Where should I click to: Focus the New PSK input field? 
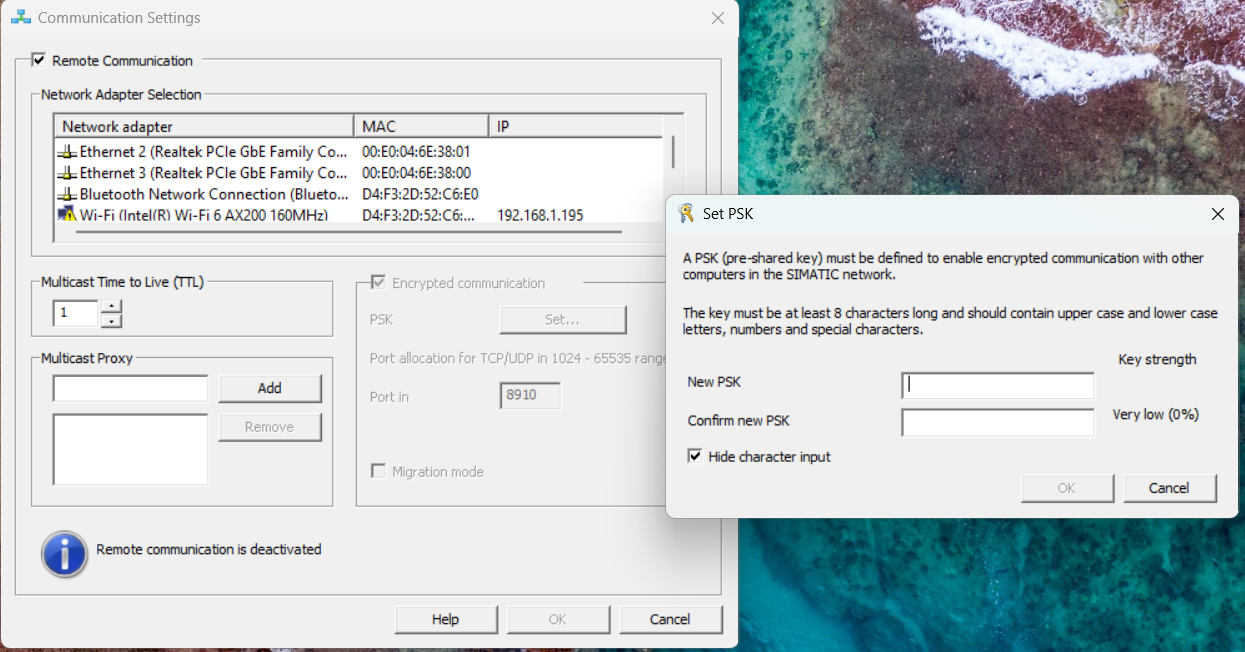pos(998,386)
